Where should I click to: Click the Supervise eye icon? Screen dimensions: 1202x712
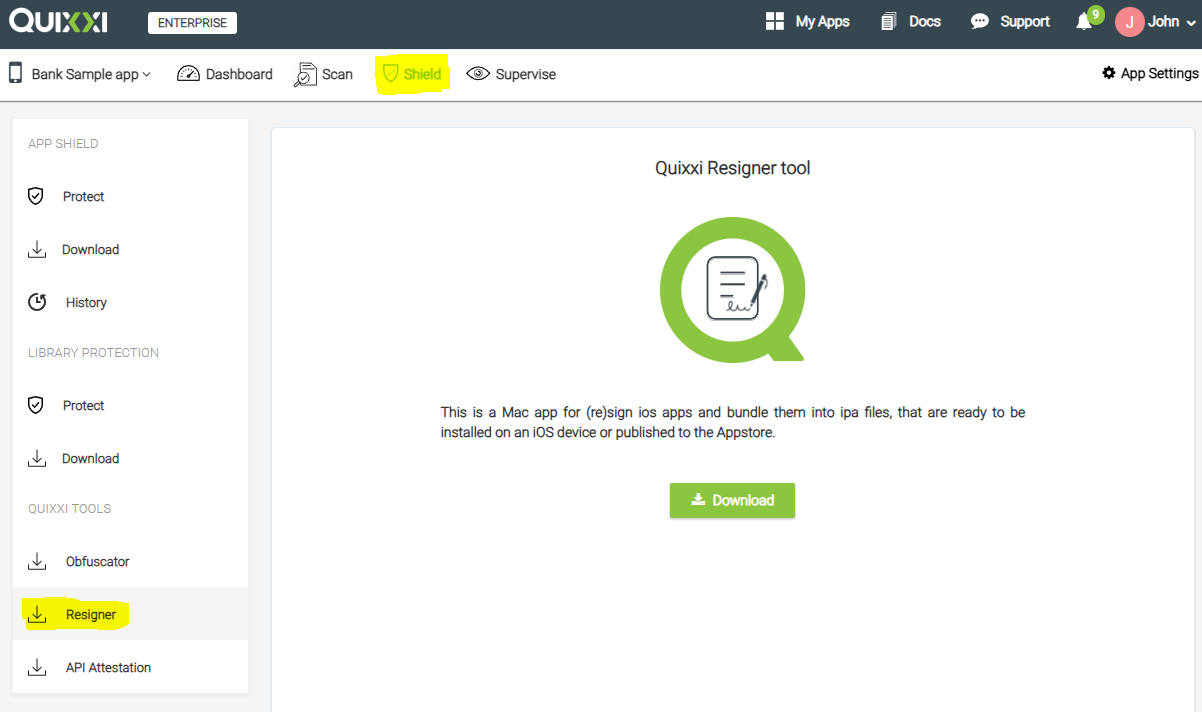478,74
